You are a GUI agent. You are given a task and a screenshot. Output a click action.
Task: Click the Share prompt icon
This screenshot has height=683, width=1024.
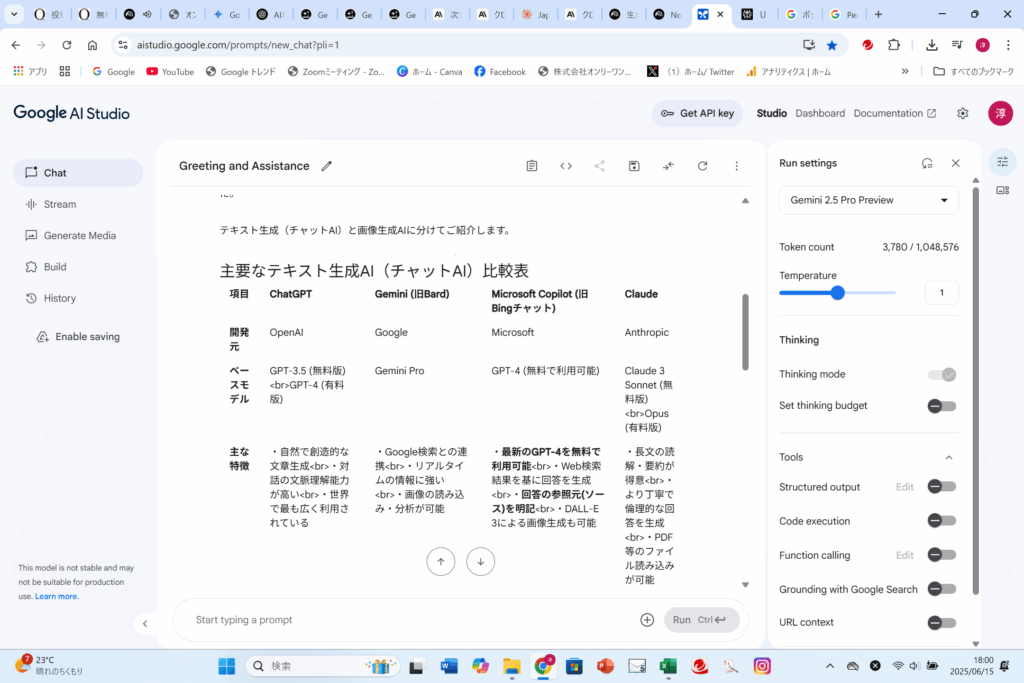[600, 166]
